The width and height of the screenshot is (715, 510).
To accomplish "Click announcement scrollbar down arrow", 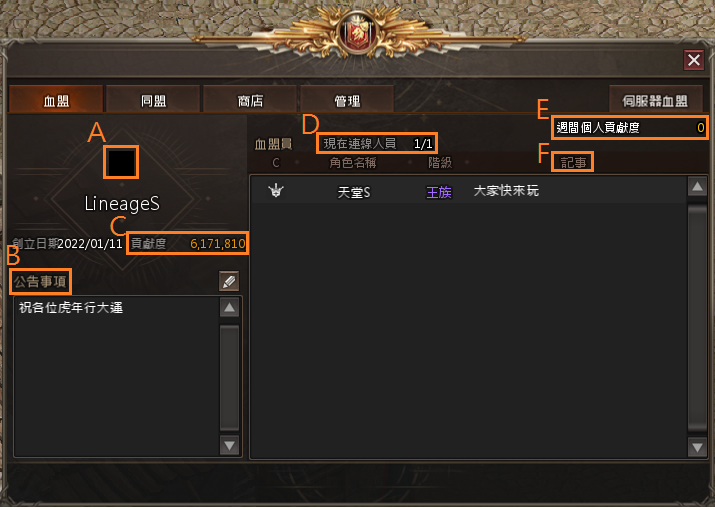I will click(x=229, y=445).
